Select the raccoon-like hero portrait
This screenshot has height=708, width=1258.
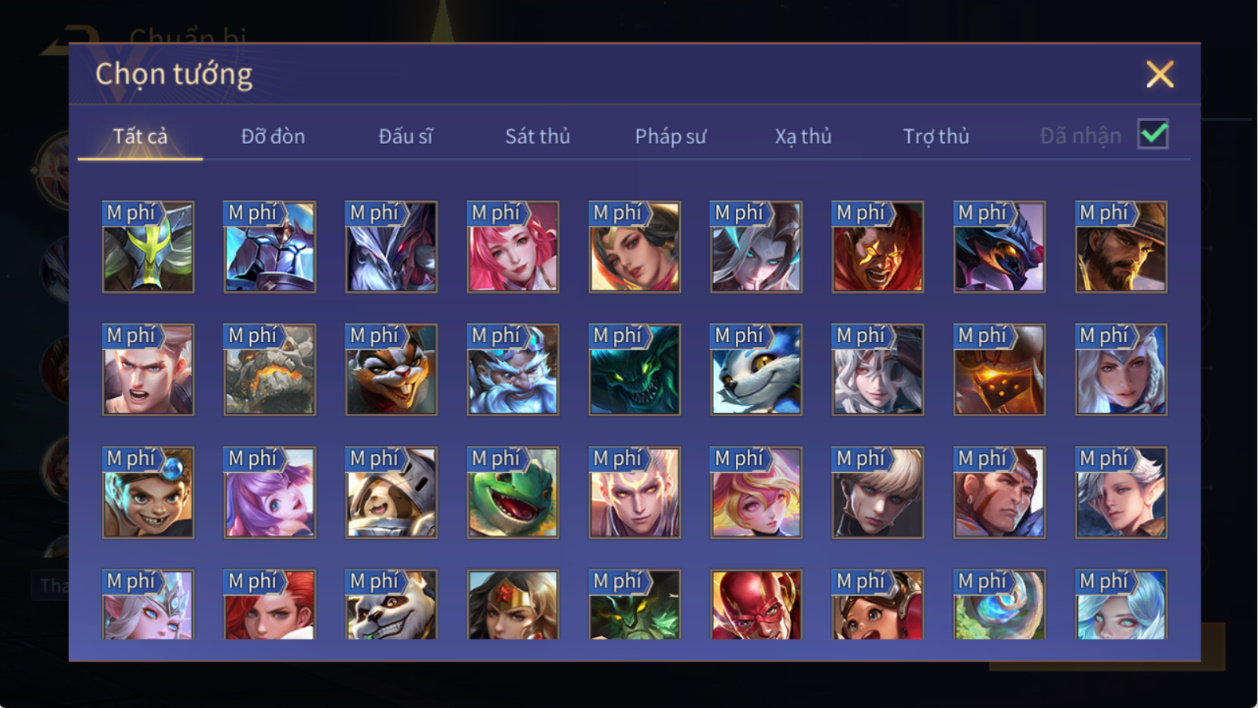click(391, 369)
